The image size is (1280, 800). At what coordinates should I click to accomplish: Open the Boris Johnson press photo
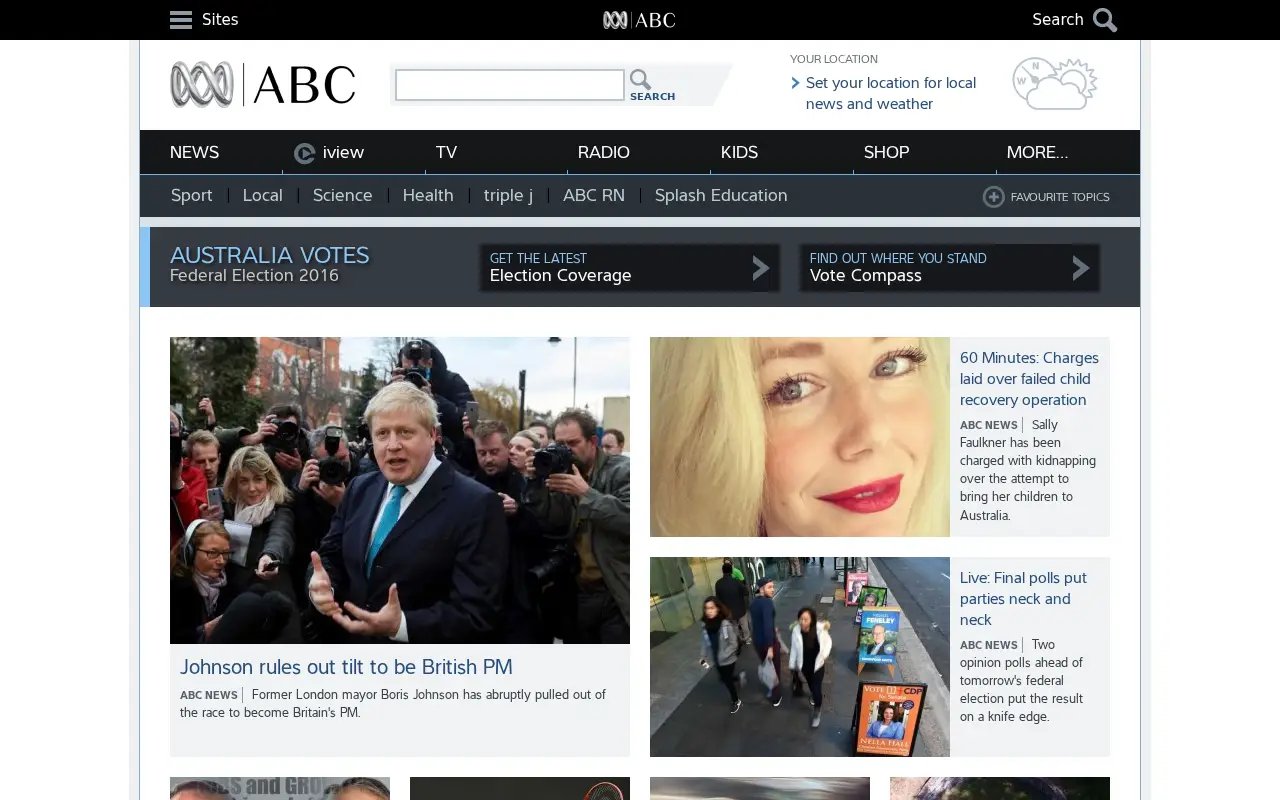(x=400, y=490)
